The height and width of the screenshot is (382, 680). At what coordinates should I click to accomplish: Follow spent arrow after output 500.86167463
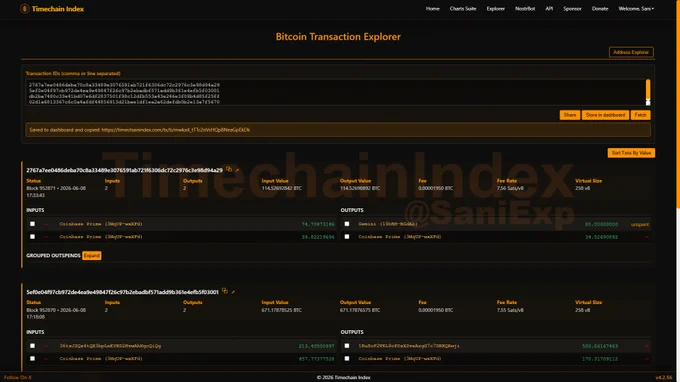tap(647, 346)
